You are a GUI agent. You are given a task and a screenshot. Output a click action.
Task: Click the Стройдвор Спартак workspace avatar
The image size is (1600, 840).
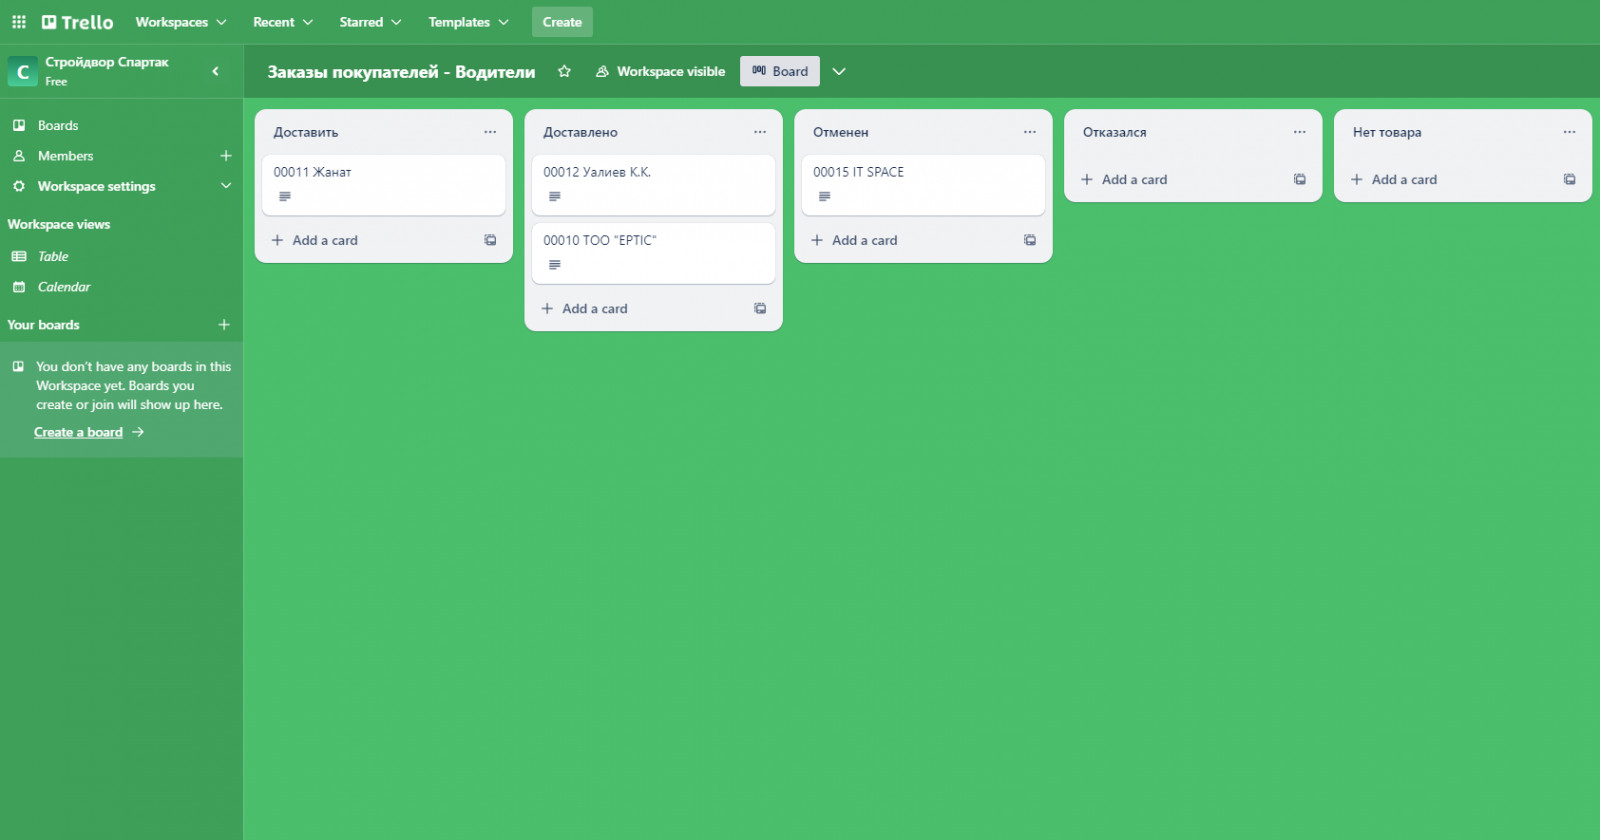pos(23,71)
